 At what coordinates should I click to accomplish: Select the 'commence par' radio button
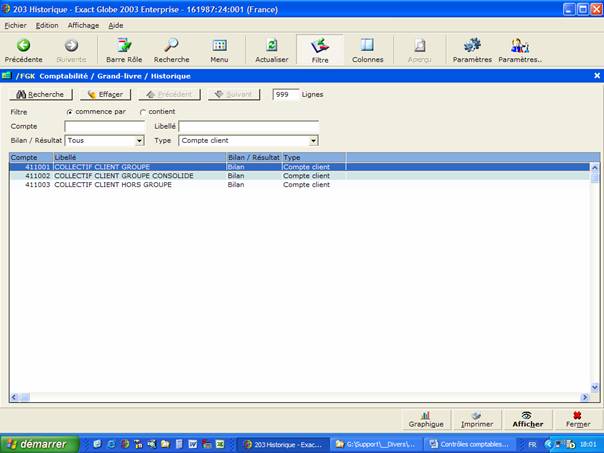point(70,111)
